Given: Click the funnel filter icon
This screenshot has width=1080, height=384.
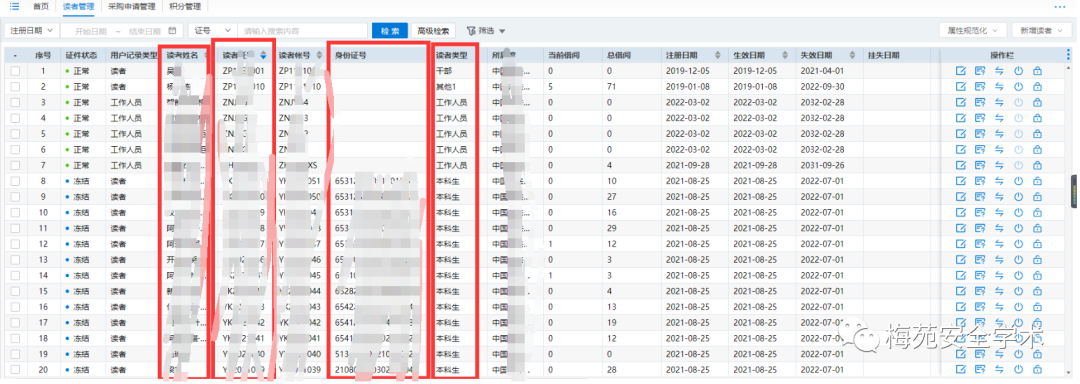Looking at the screenshot, I should (x=471, y=31).
